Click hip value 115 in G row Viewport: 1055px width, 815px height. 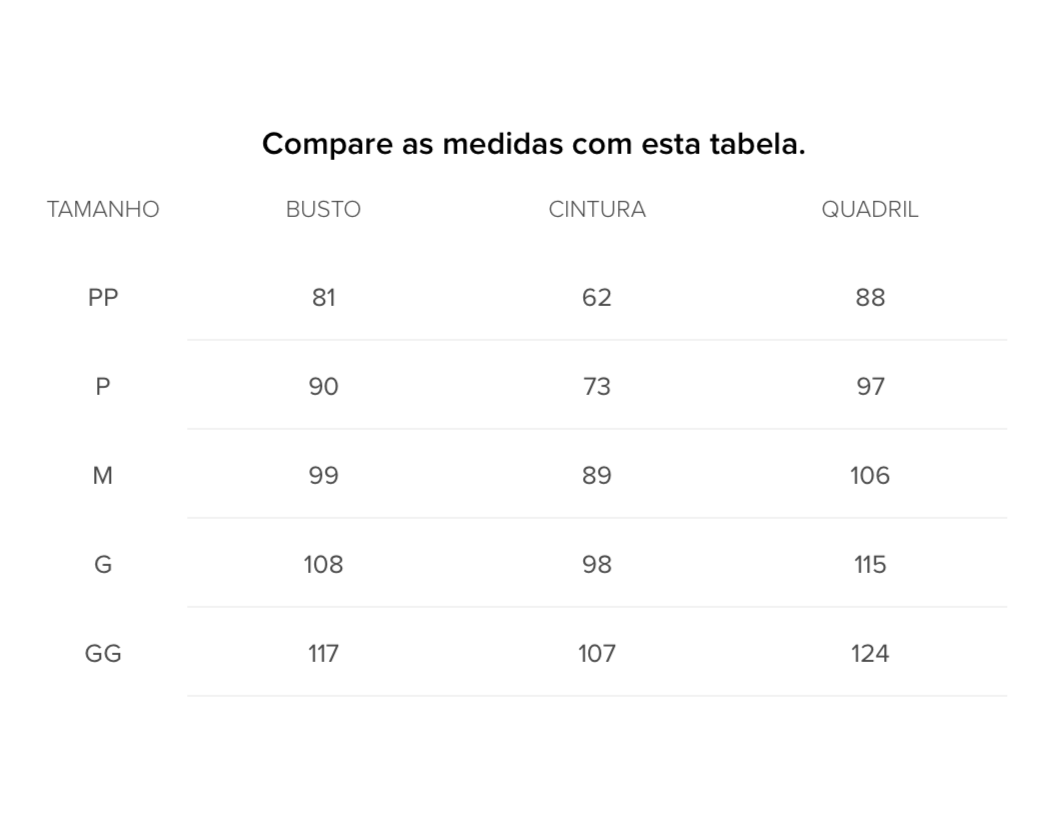(x=870, y=565)
